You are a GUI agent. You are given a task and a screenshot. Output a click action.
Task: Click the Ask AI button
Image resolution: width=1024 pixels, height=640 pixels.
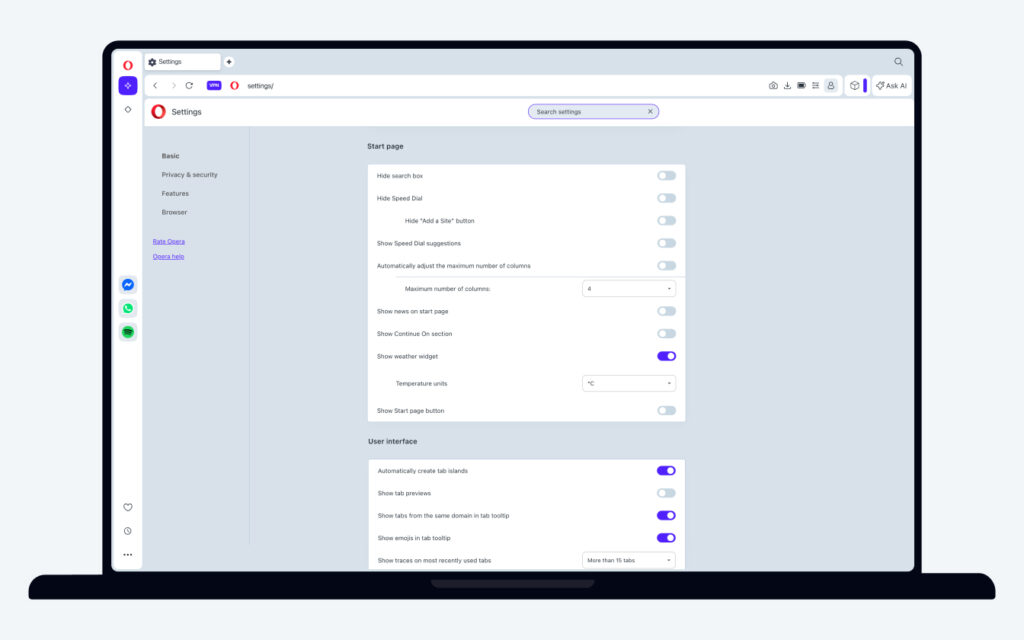tap(891, 86)
